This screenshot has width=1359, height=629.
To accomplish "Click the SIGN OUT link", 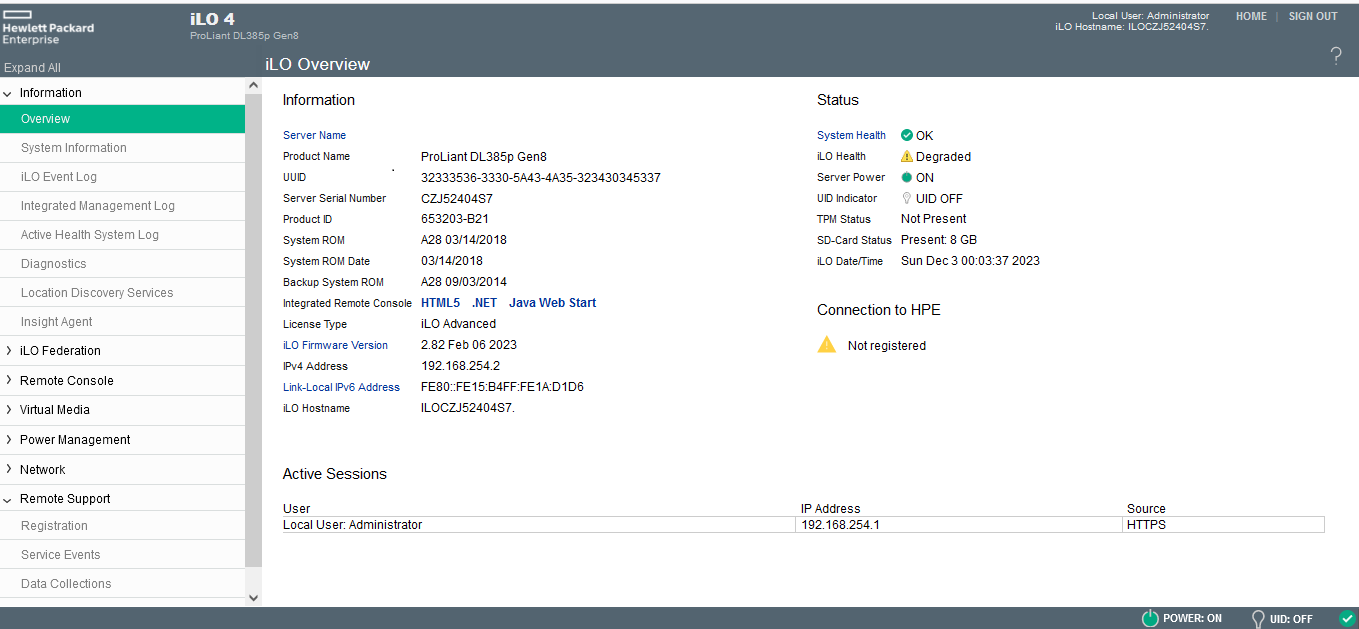I will (1312, 17).
